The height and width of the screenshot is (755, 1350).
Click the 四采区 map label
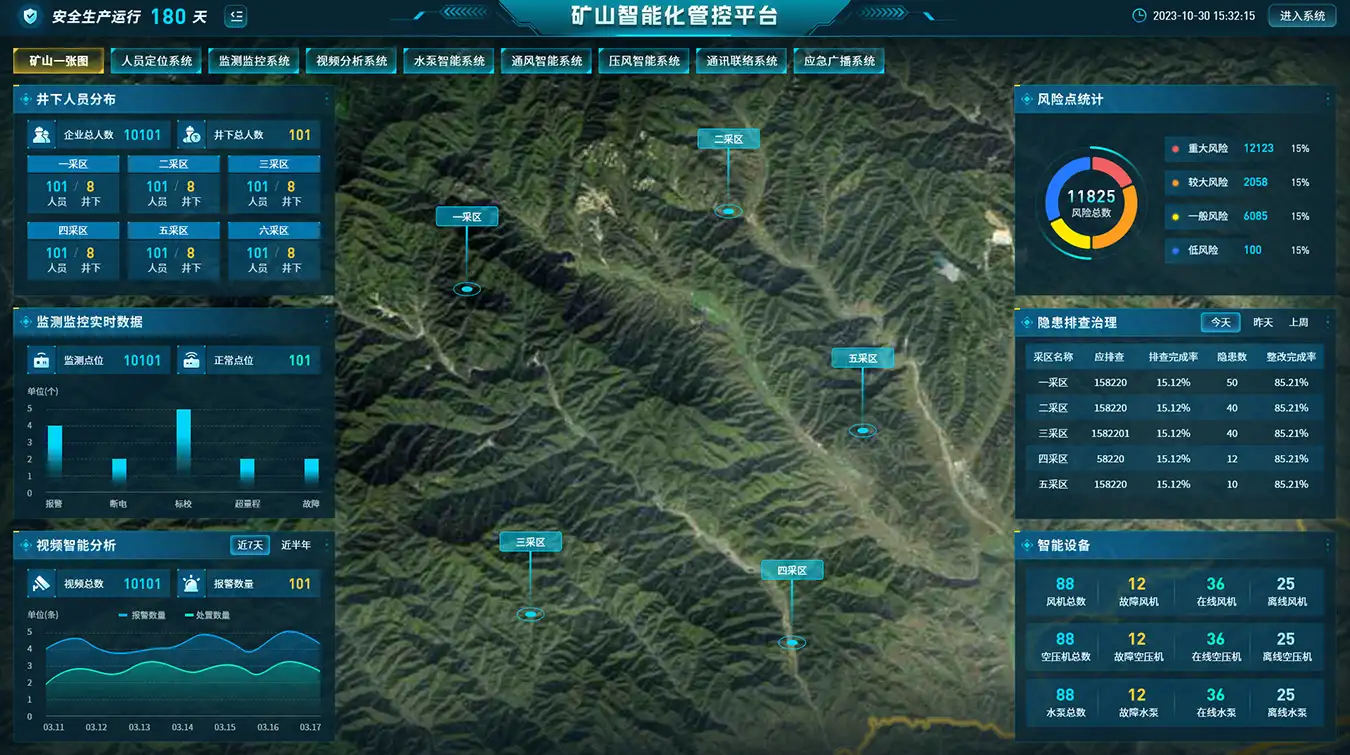point(792,570)
